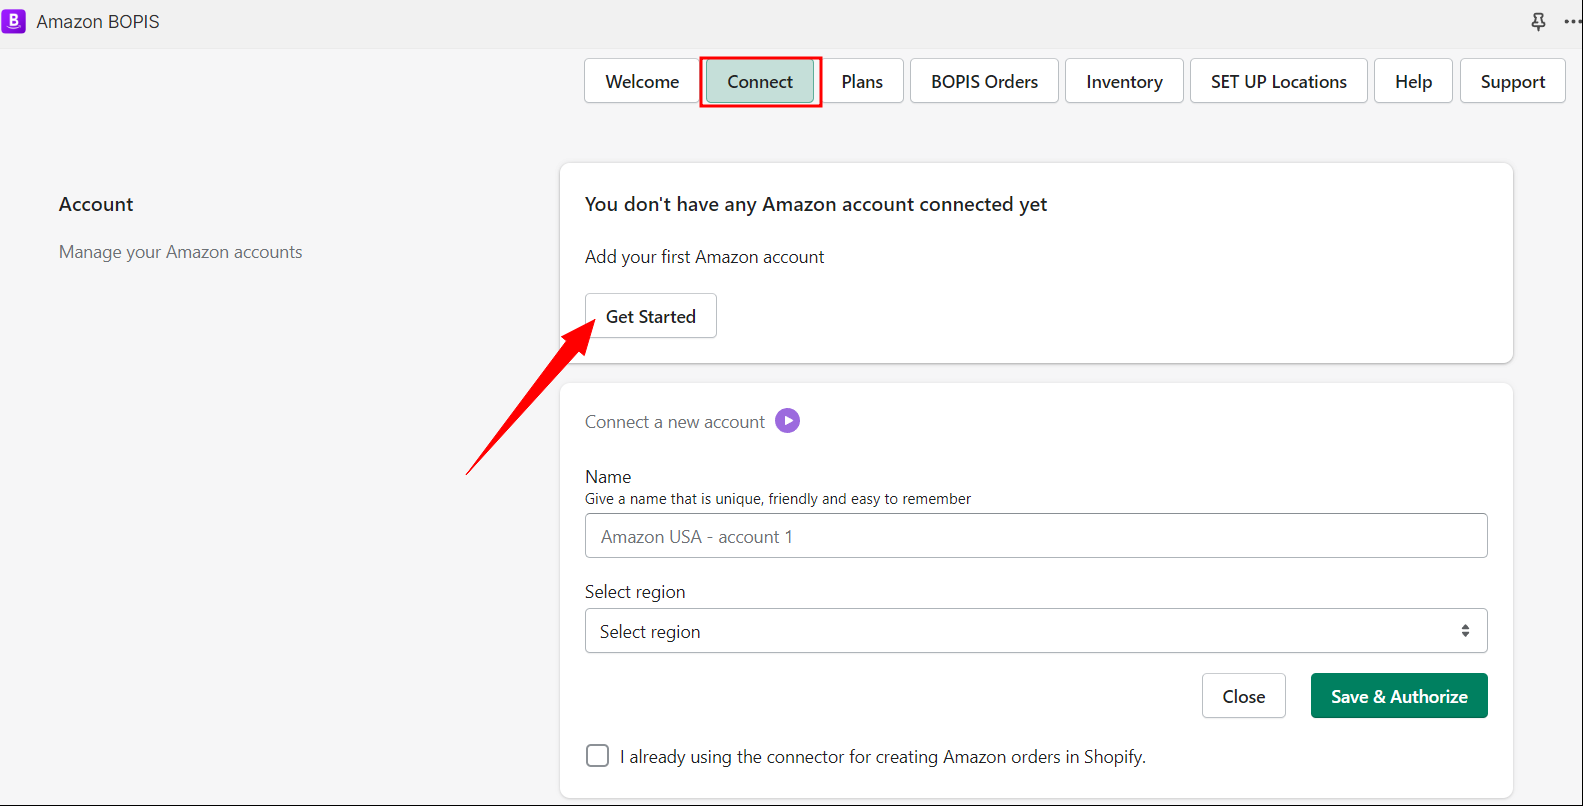Pin the app using the pin icon
This screenshot has width=1583, height=806.
[1538, 21]
